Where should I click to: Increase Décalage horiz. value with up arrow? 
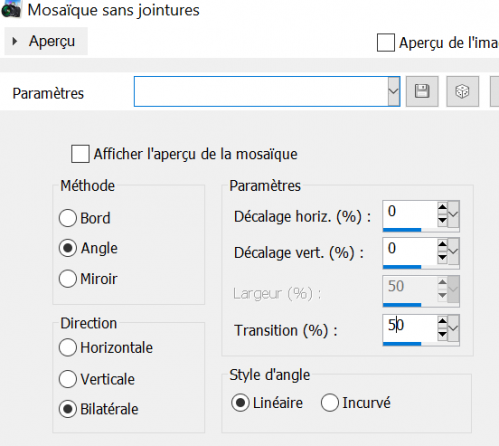coord(442,207)
